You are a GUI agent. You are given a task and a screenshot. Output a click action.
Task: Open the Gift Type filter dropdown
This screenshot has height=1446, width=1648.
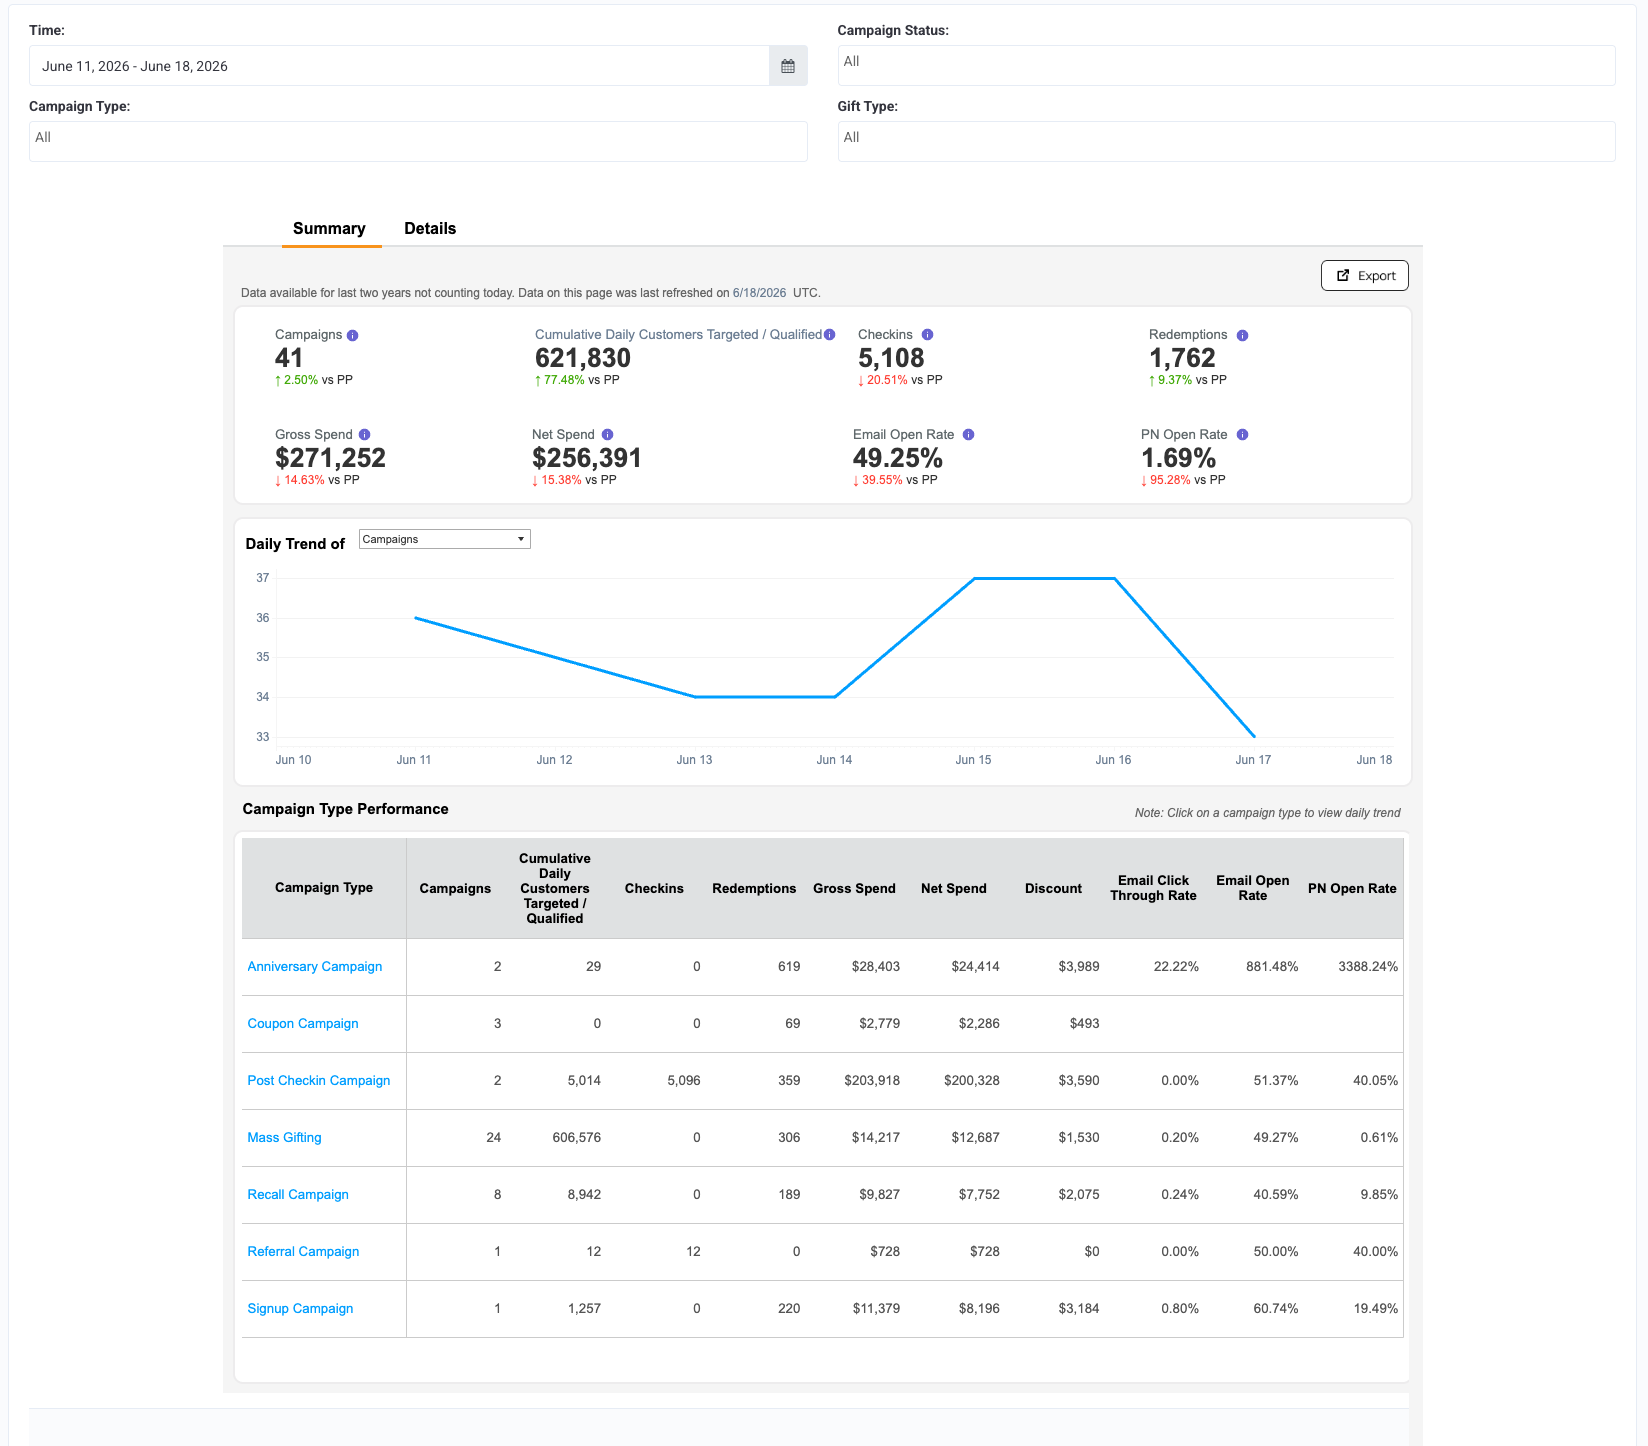(1226, 141)
